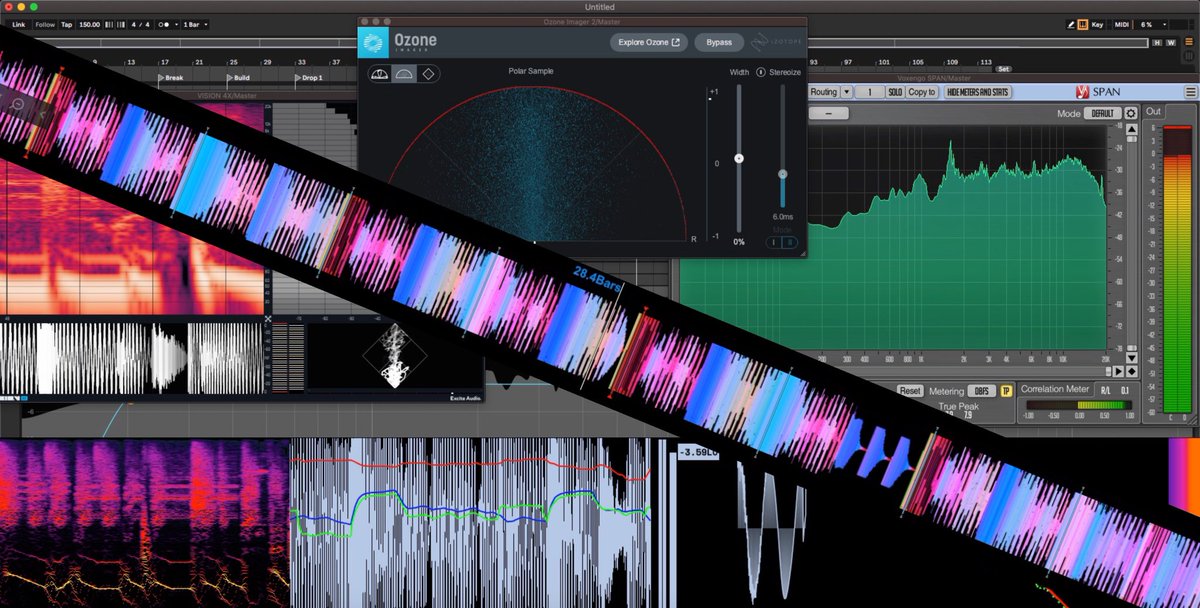Open the 6 % CPU load dropdown

pos(1153,23)
